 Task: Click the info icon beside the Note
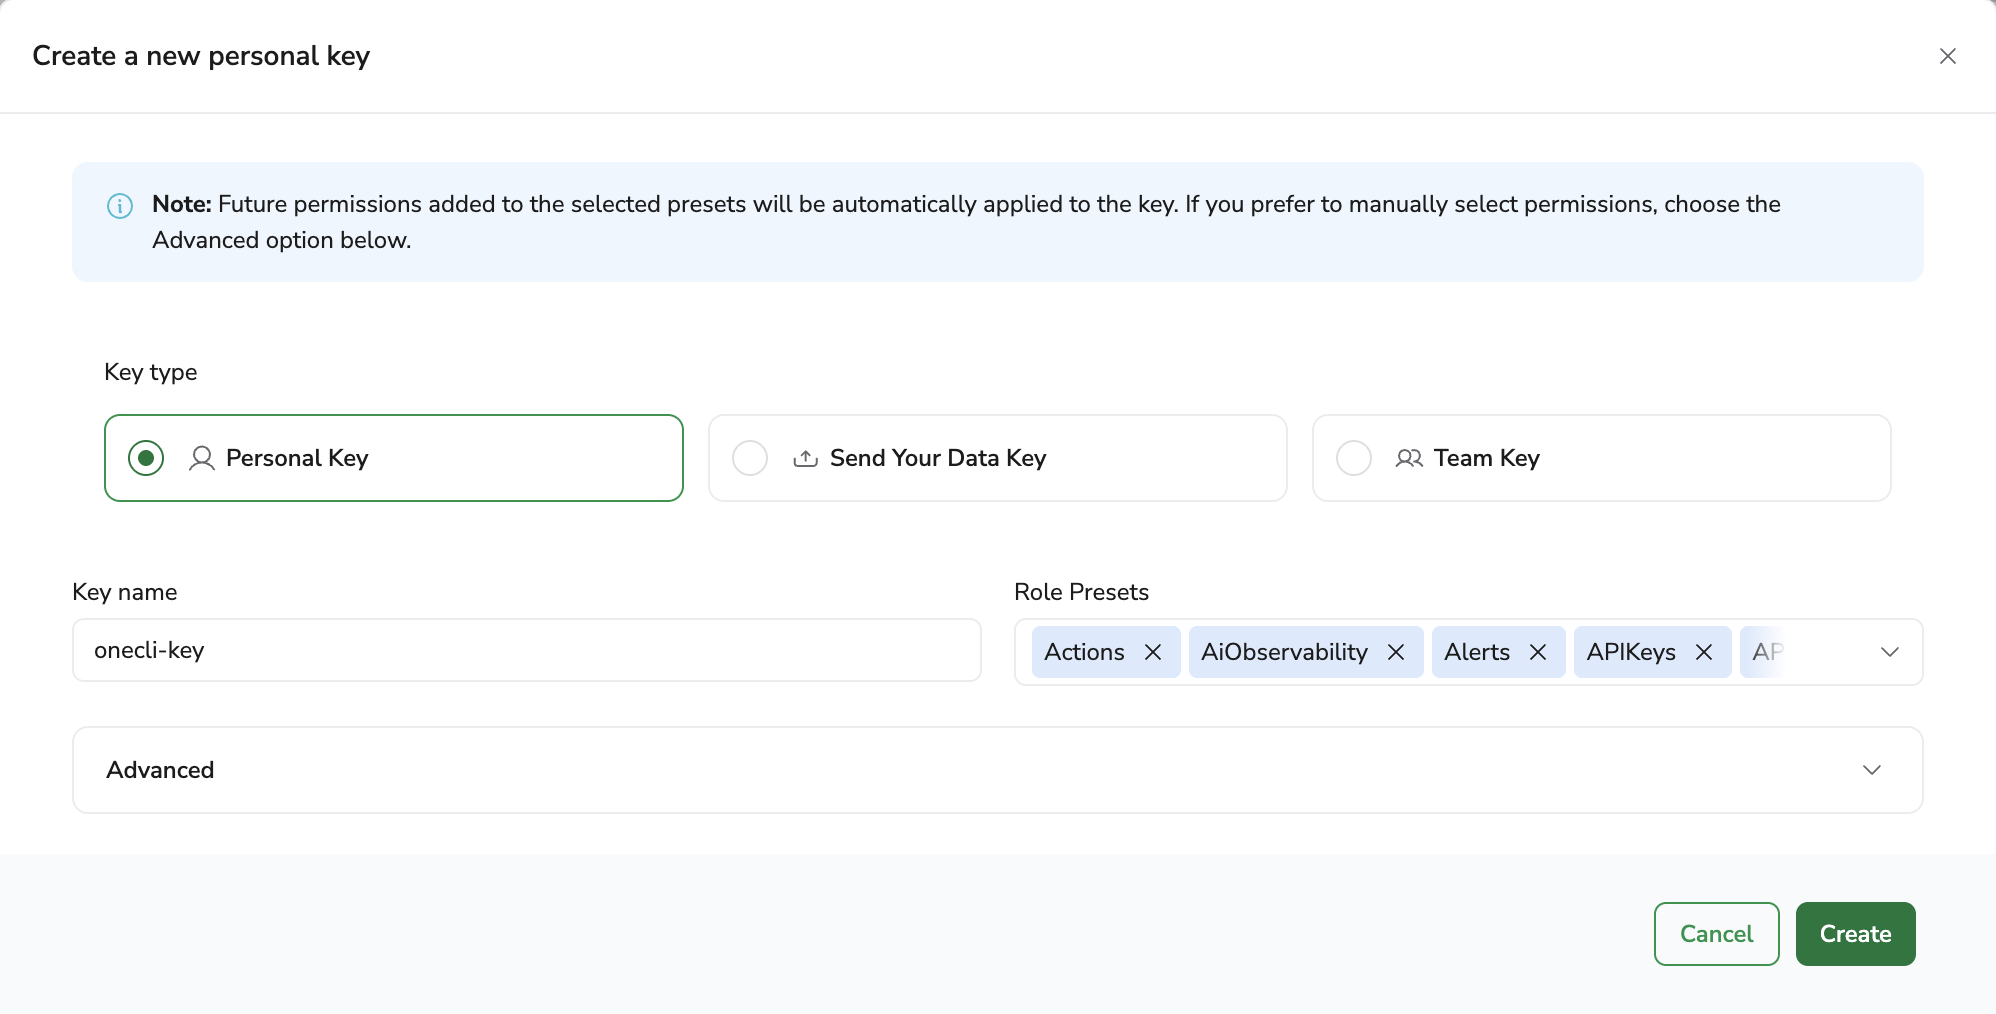pyautogui.click(x=120, y=206)
